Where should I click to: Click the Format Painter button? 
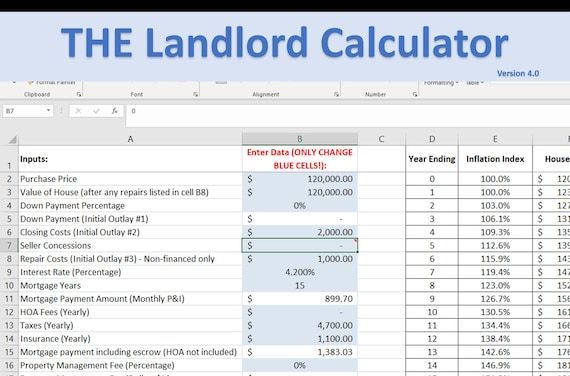click(x=52, y=83)
